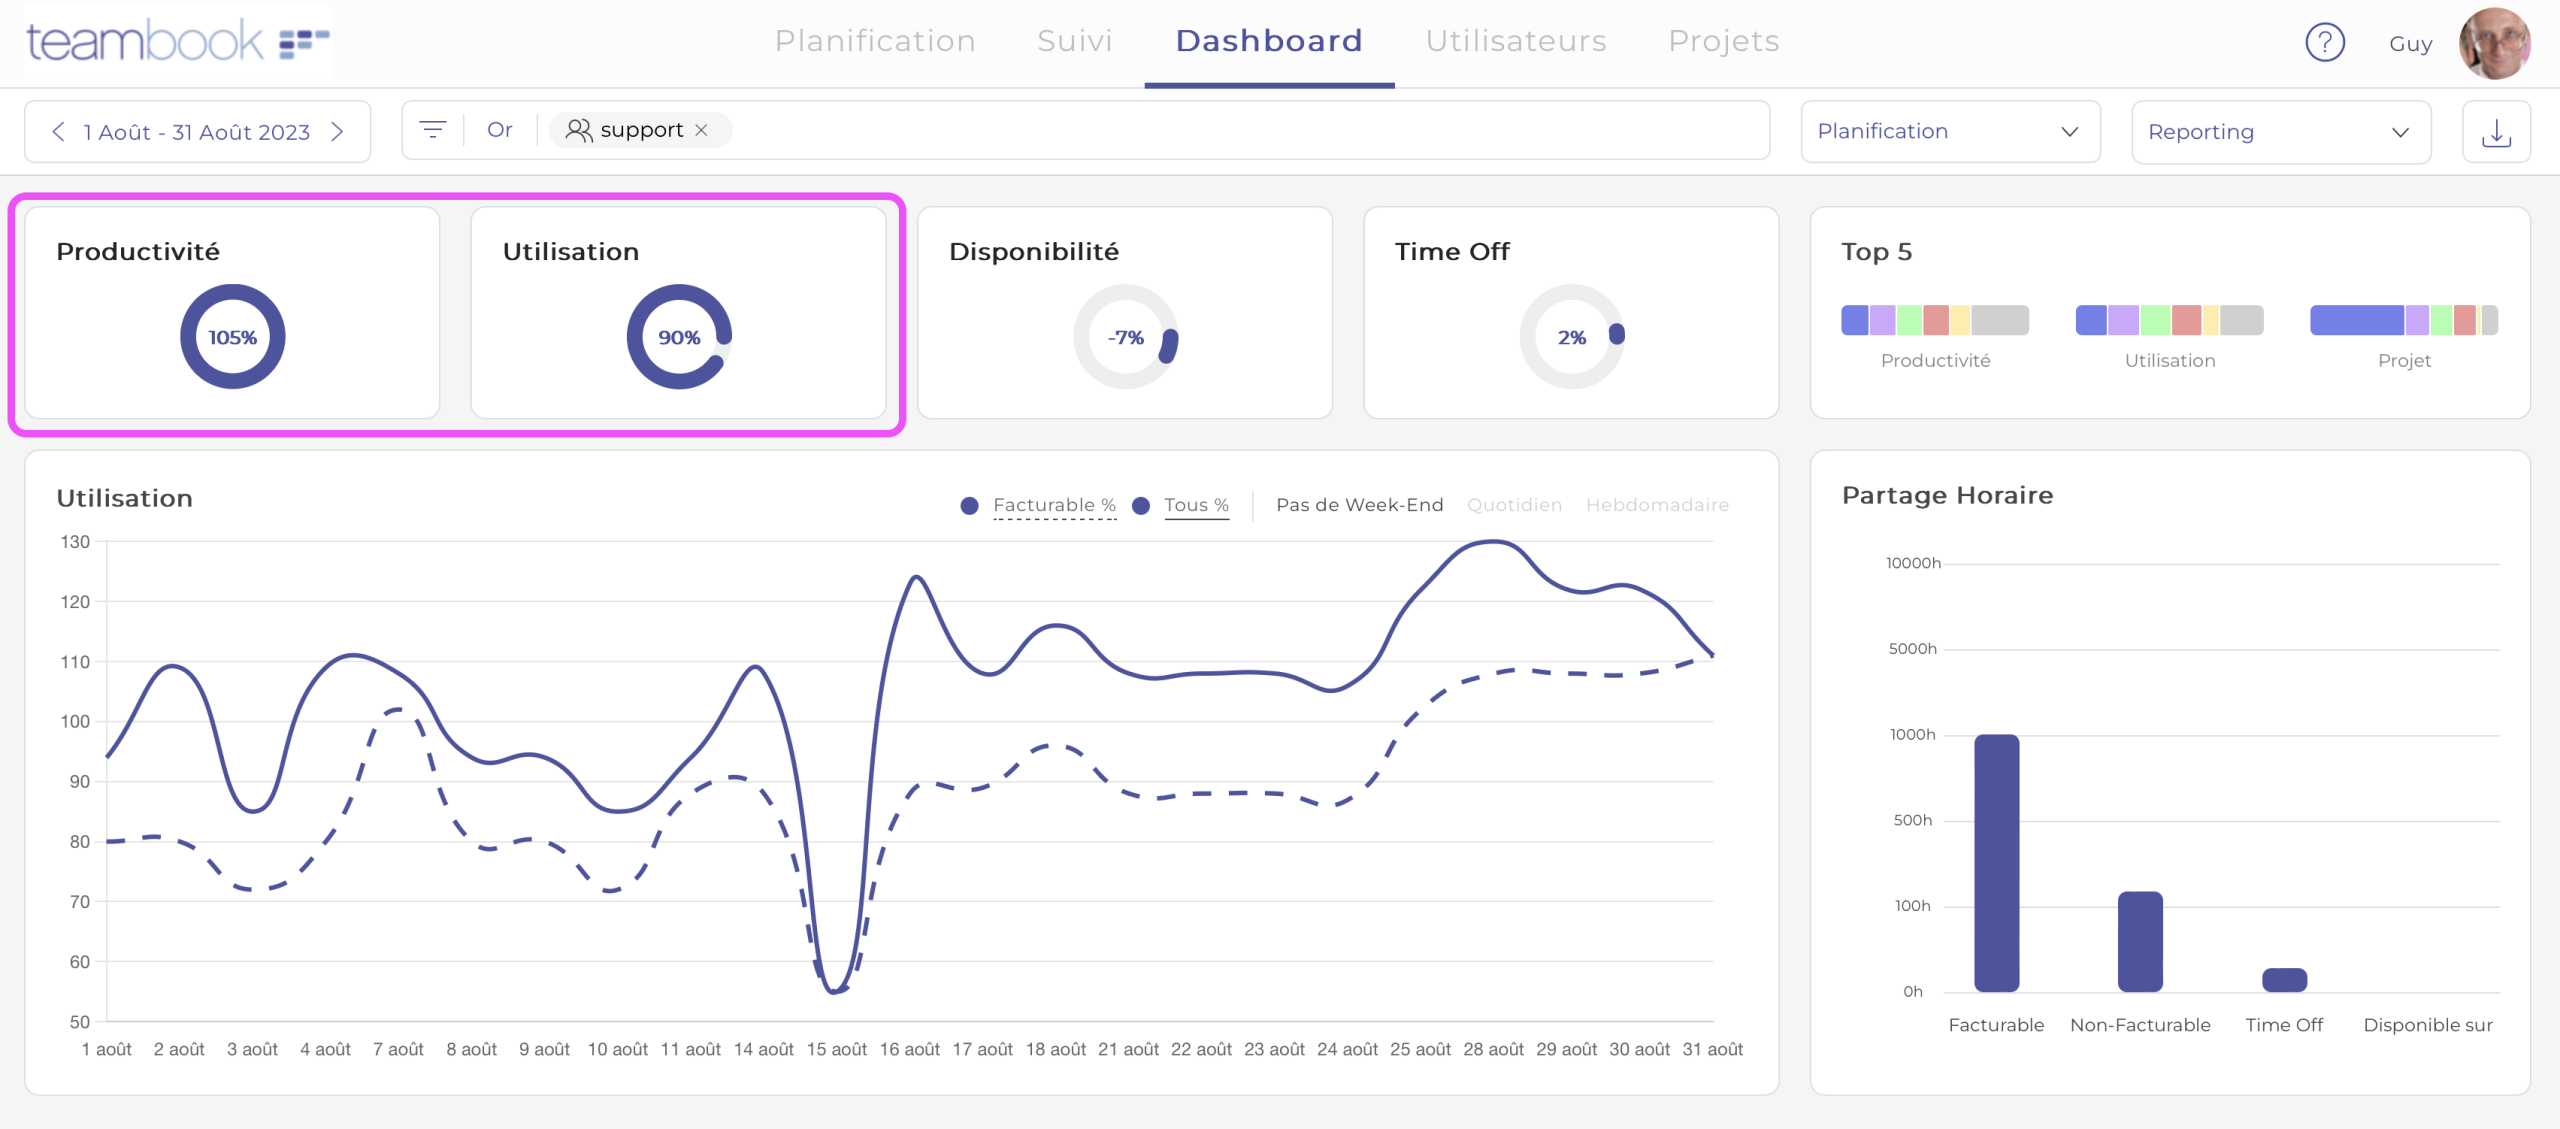Open the help question mark icon

click(2325, 42)
